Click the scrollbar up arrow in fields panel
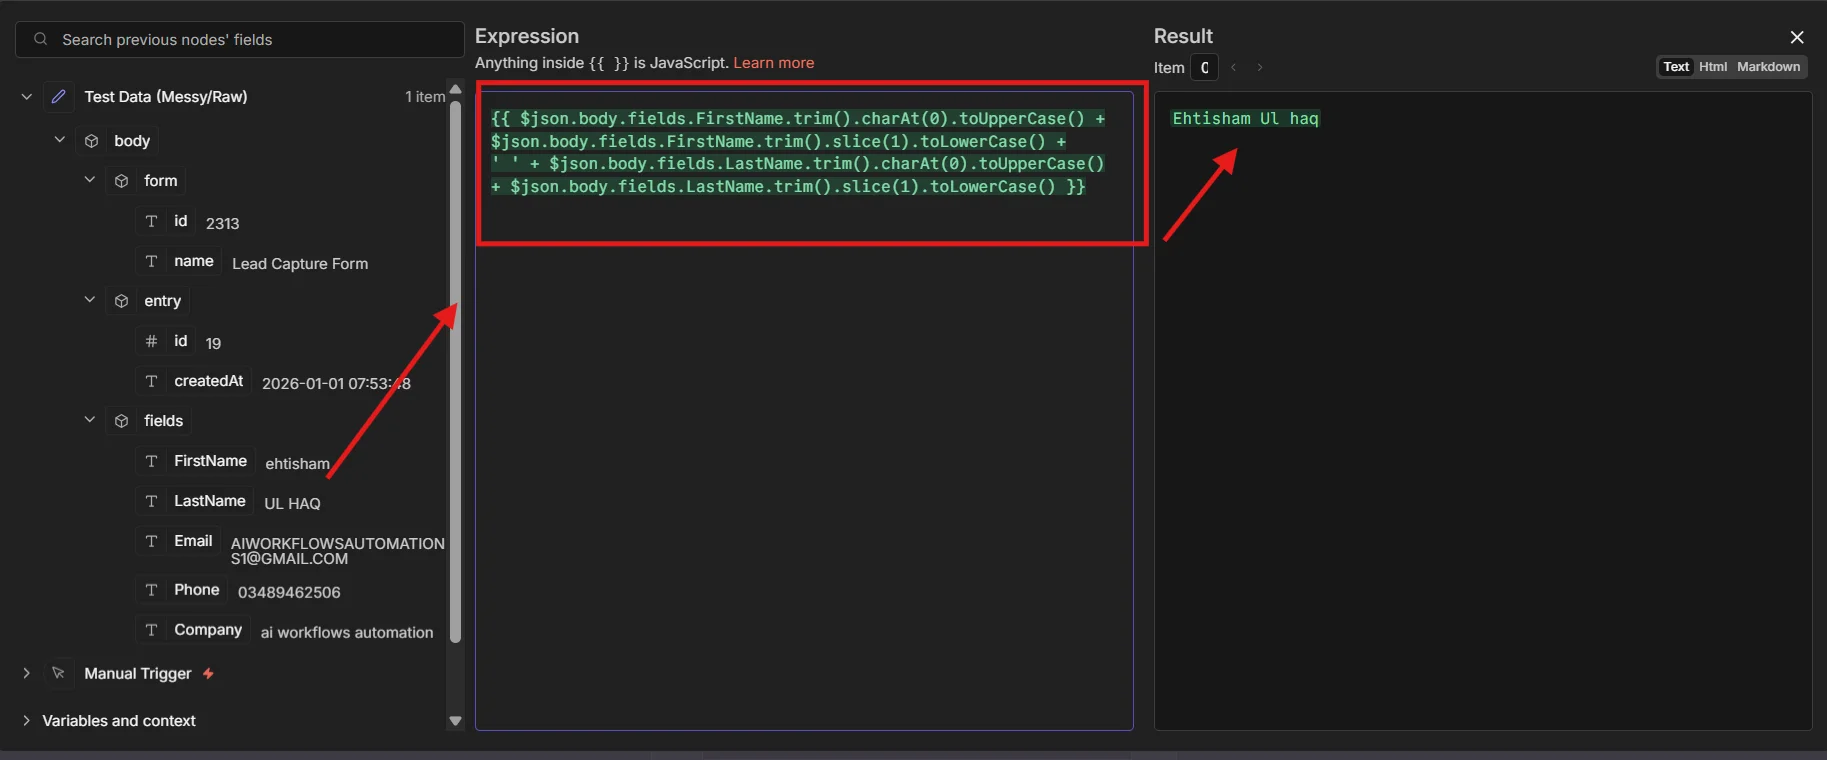The width and height of the screenshot is (1827, 760). pyautogui.click(x=455, y=89)
